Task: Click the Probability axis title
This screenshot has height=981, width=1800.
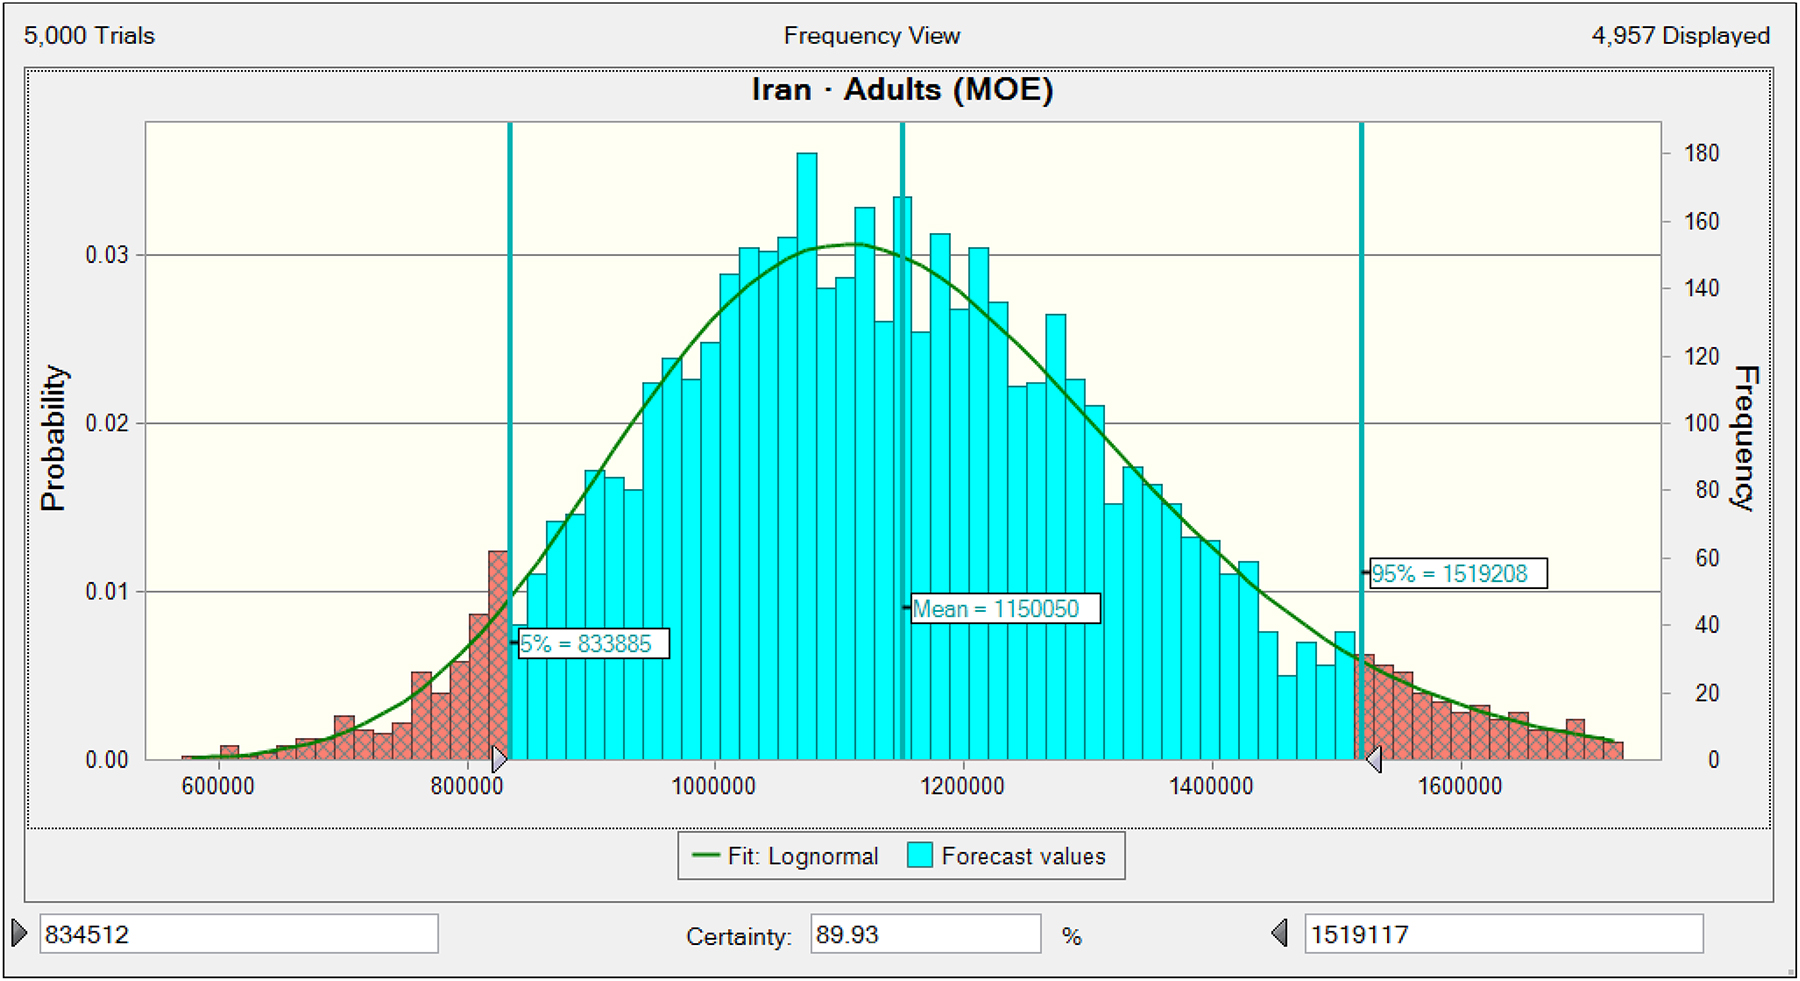Action: [53, 438]
